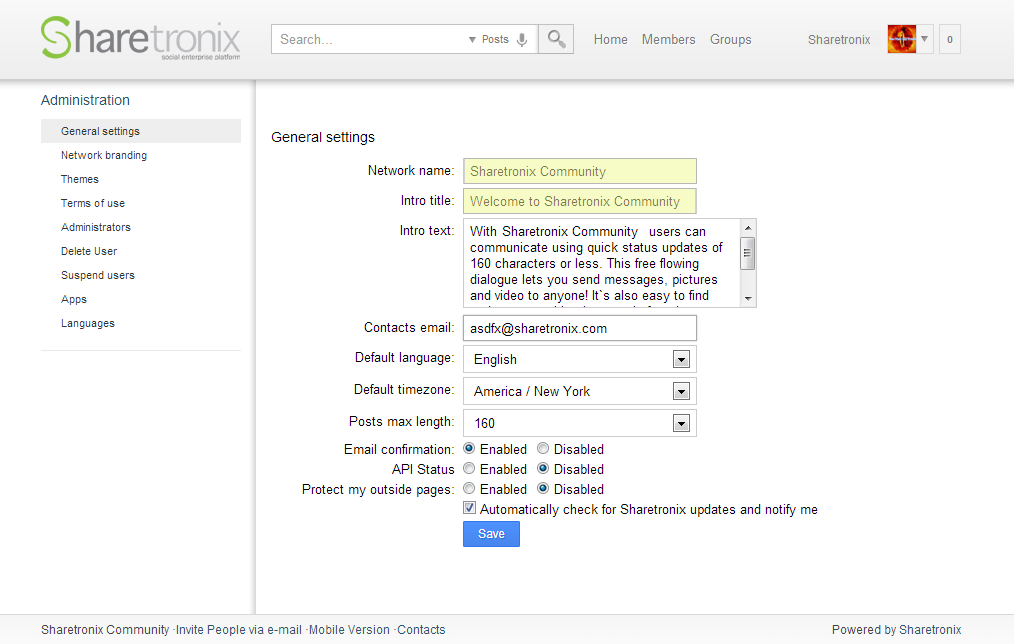1014x644 pixels.
Task: Uncheck automatic Sharetronix updates checkbox
Action: tap(470, 509)
